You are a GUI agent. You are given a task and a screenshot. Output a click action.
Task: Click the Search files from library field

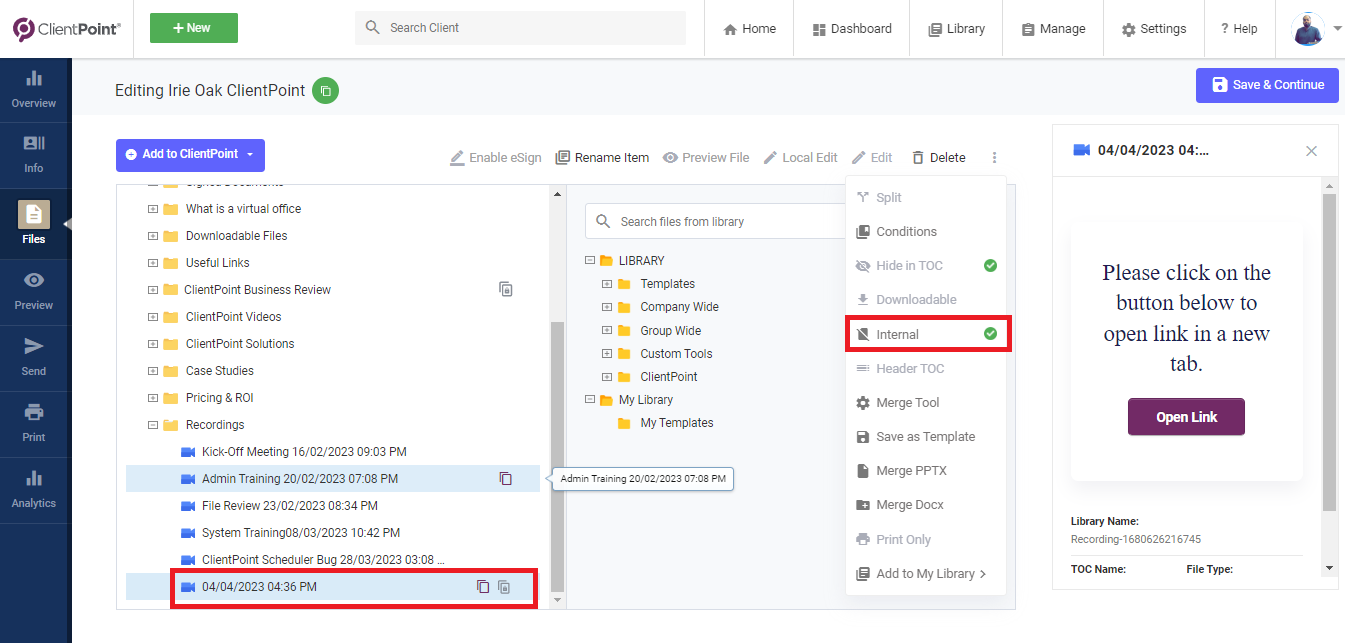pos(716,222)
